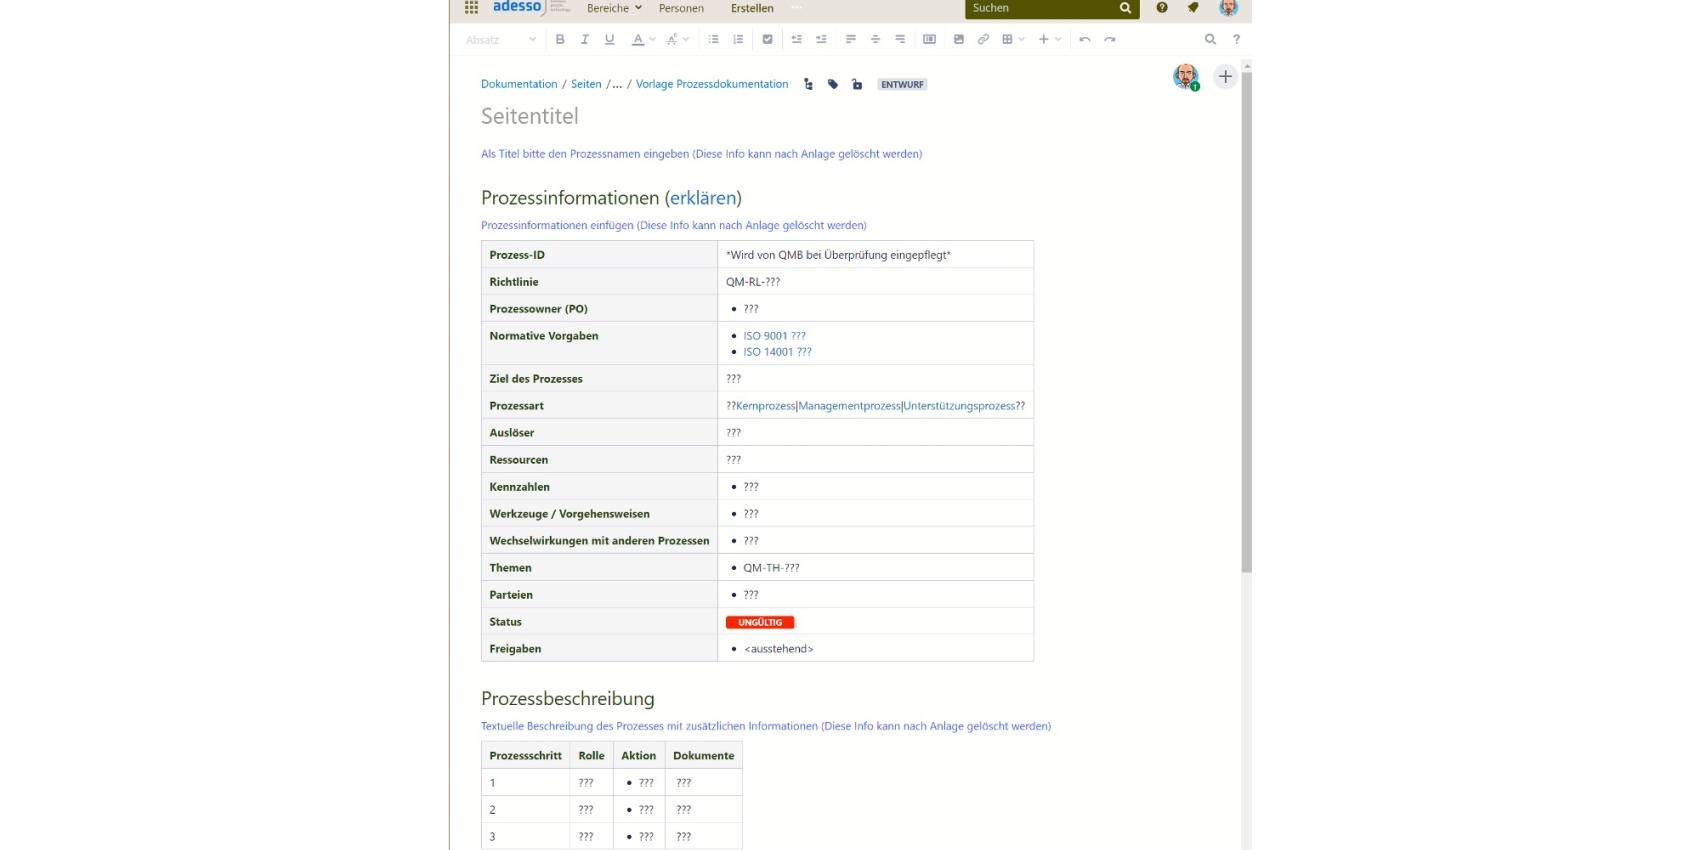Open the ISO 9001 ??? link
The image size is (1700, 850).
point(774,336)
